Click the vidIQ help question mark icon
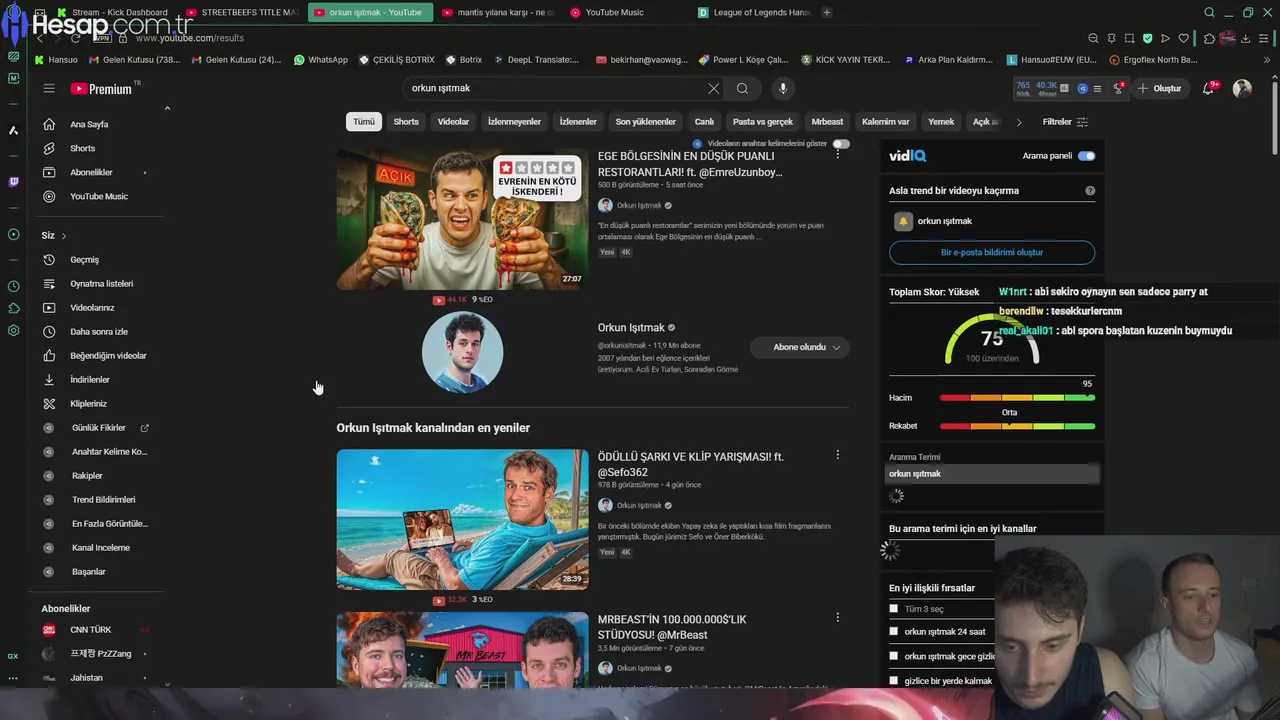 1090,190
